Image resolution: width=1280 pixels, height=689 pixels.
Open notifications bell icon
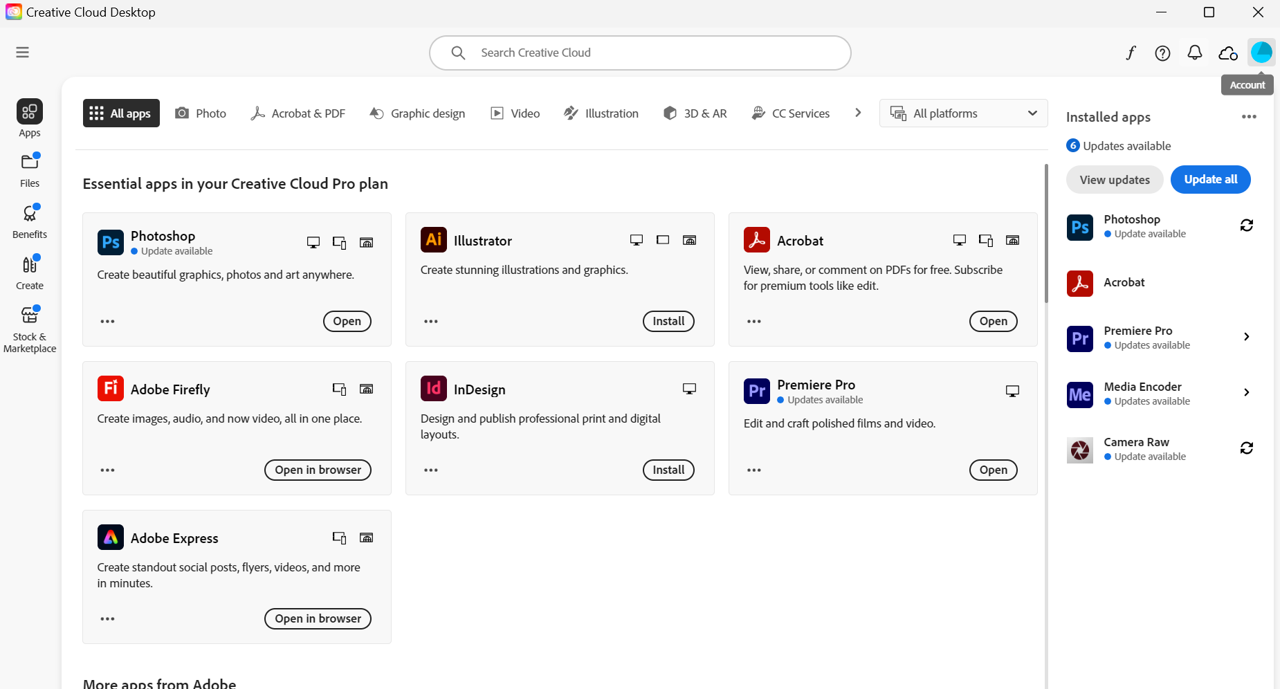[1195, 54]
